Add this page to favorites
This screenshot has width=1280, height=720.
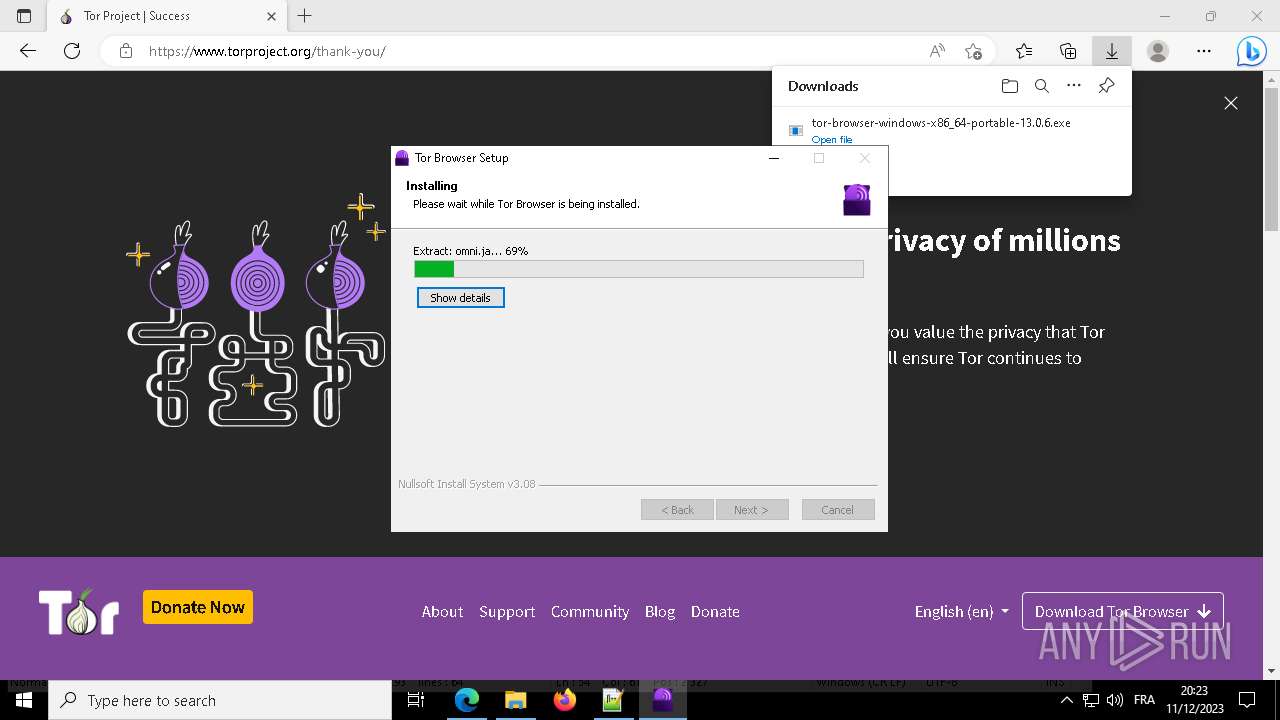pos(973,51)
